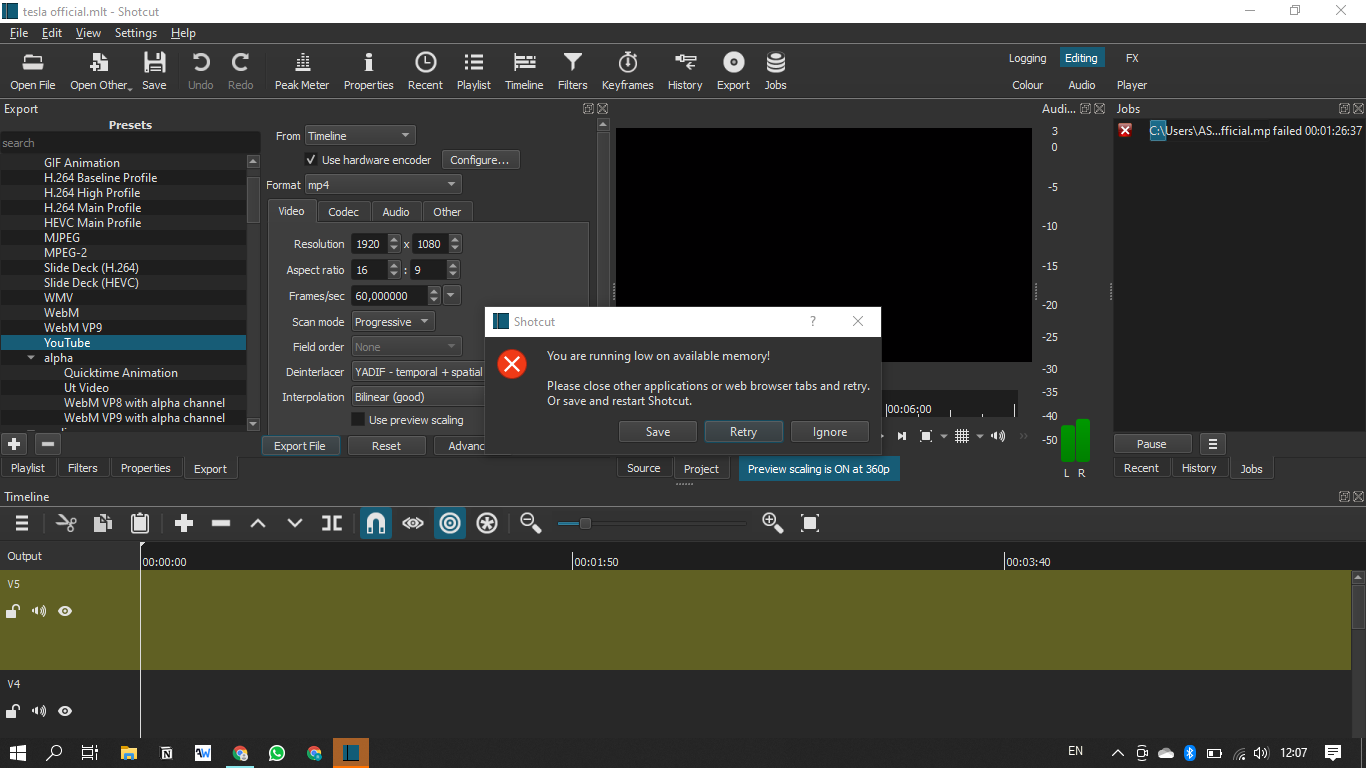Open the From Timeline dropdown
1366x768 pixels.
pyautogui.click(x=360, y=136)
